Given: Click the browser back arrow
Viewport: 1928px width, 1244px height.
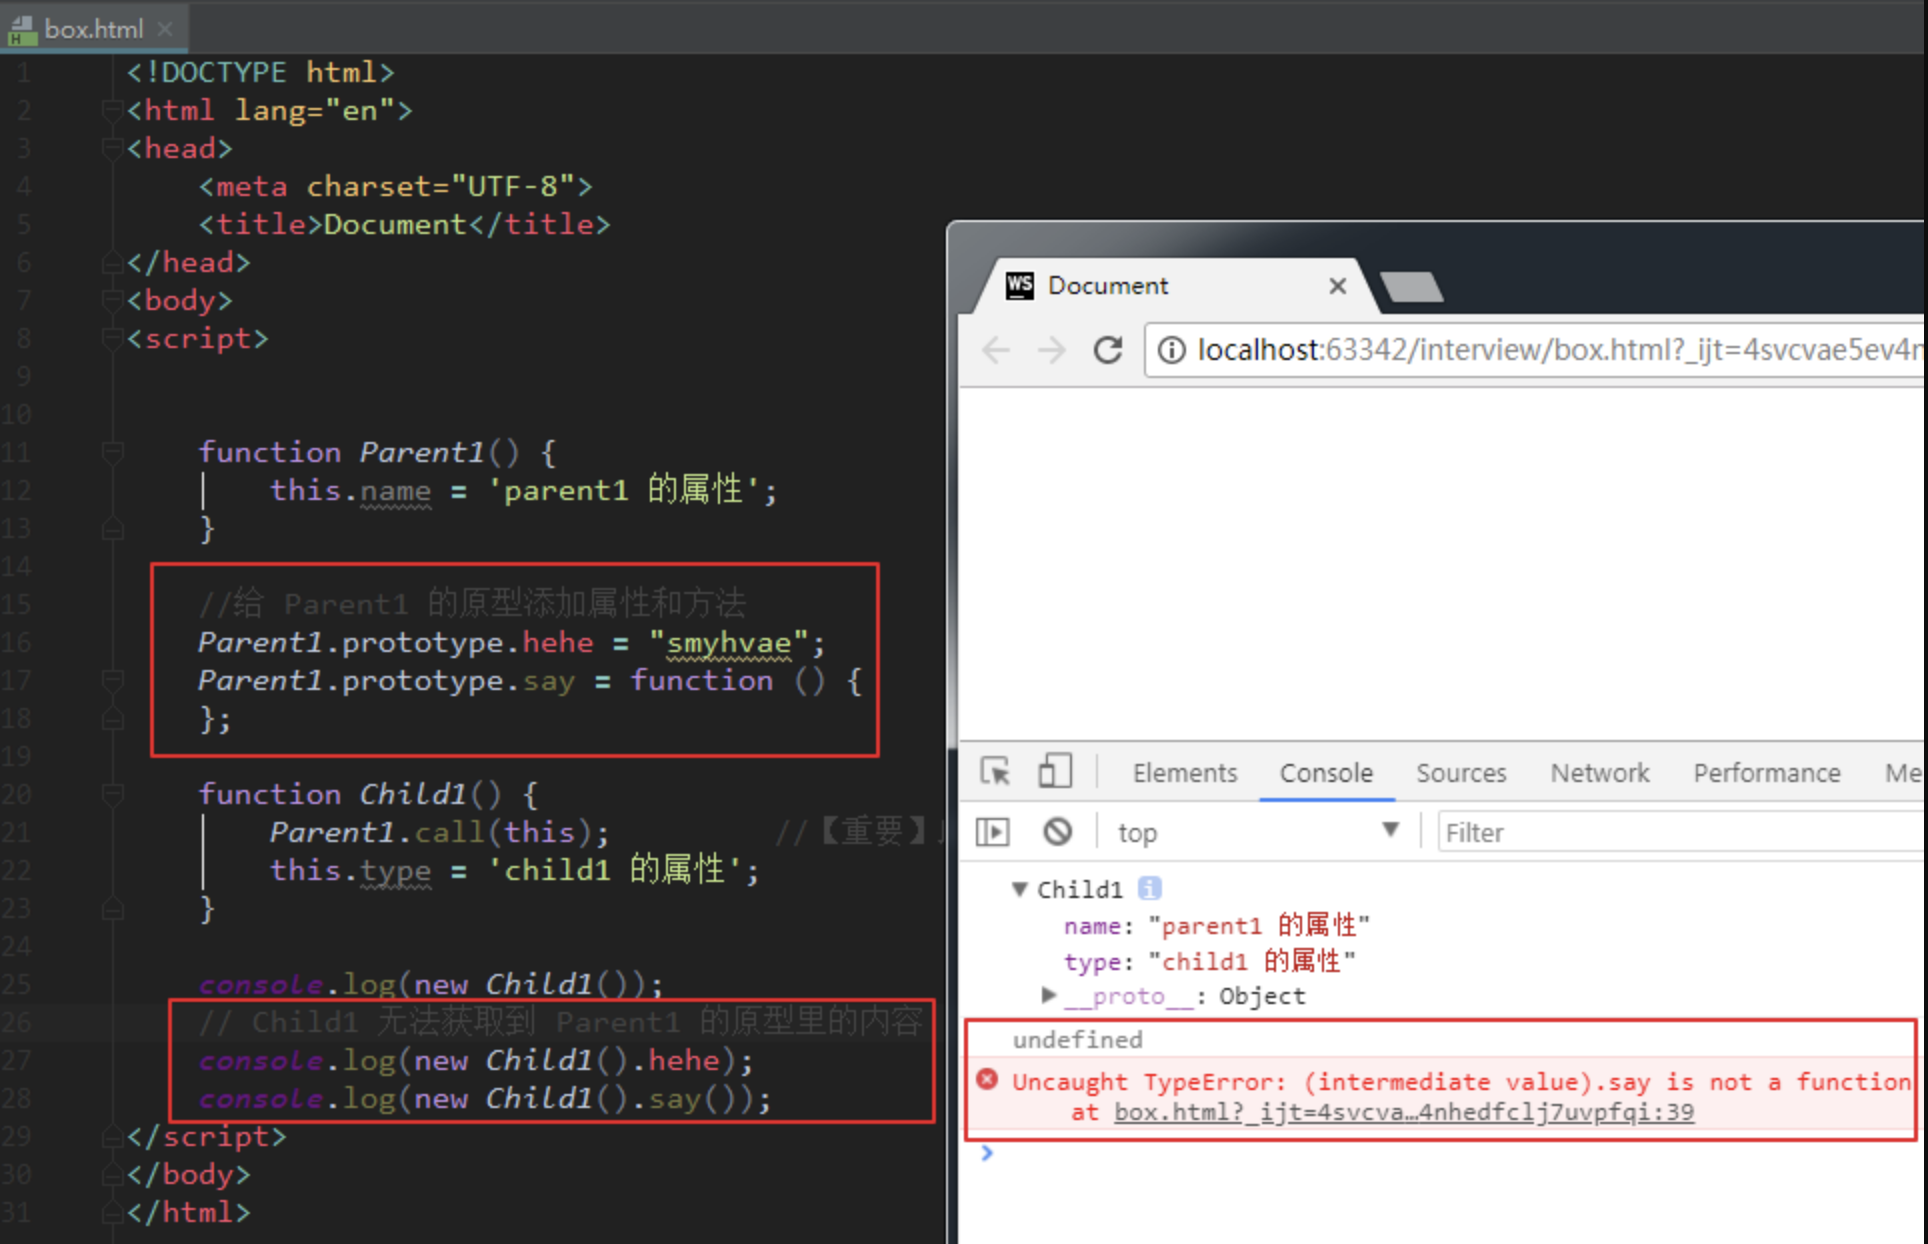Looking at the screenshot, I should click(x=996, y=350).
